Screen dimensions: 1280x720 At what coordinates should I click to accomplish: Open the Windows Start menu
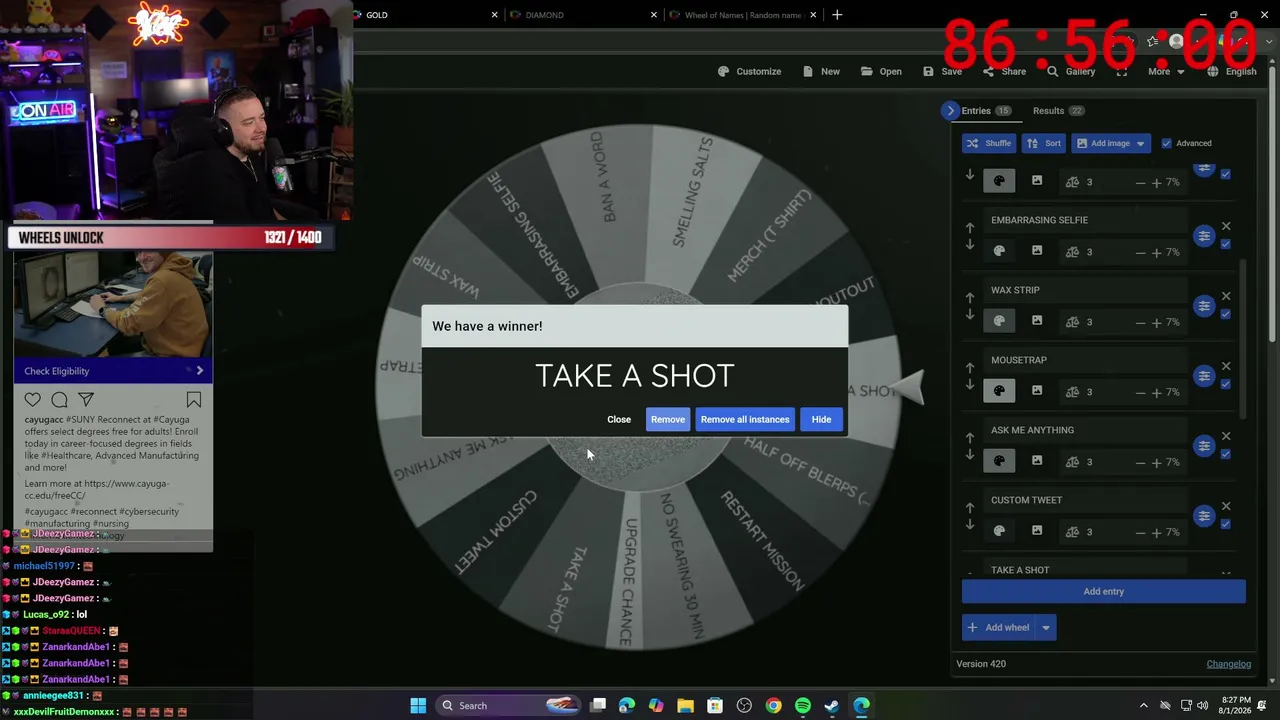(x=418, y=706)
